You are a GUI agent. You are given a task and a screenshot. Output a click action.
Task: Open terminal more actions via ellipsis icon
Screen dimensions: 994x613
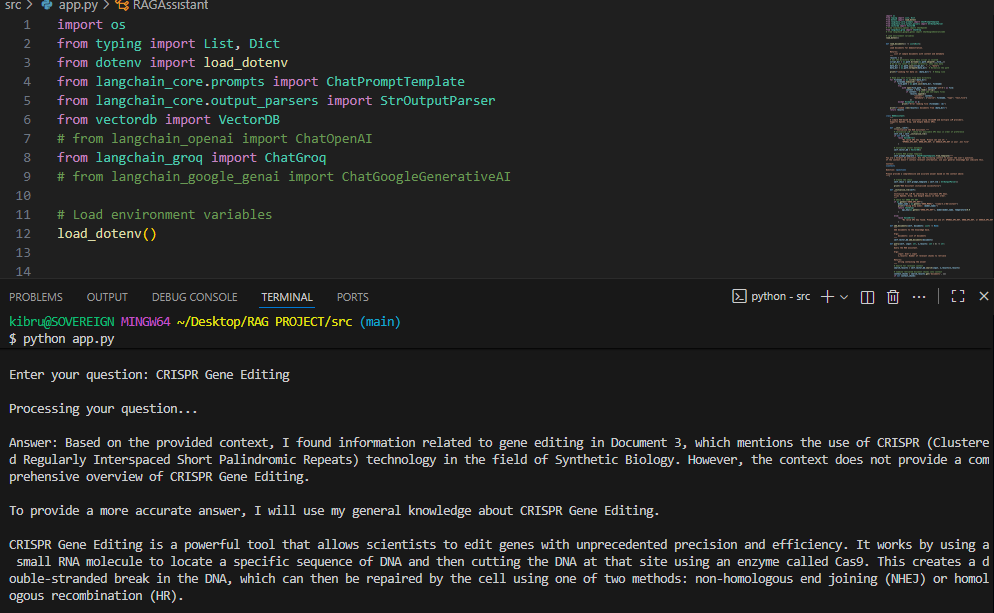pos(919,296)
